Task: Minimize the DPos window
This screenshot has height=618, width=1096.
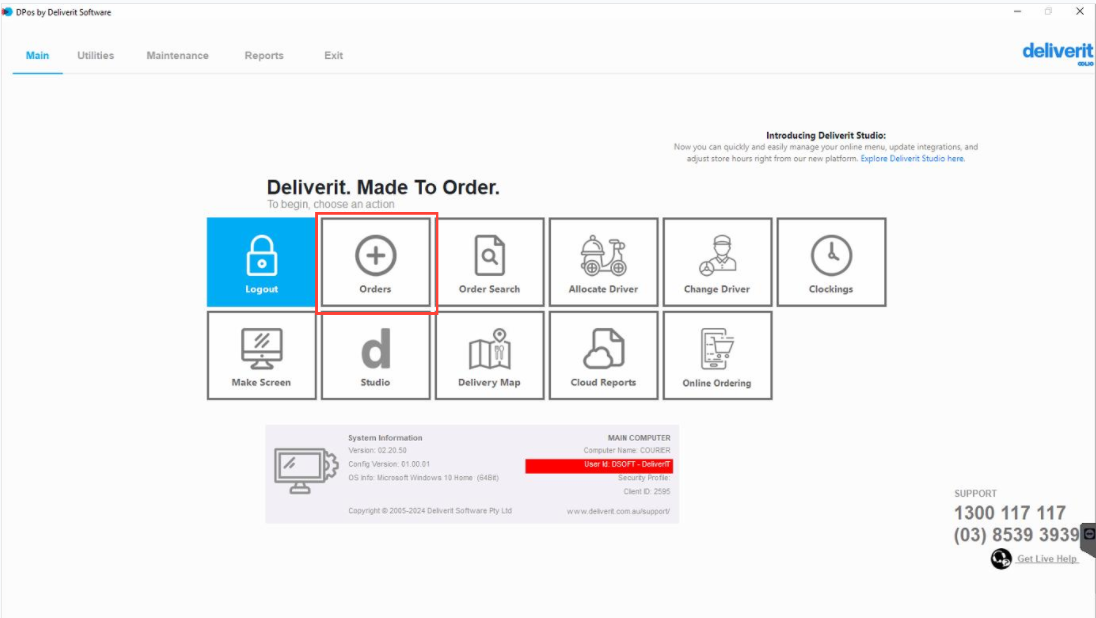Action: point(1018,12)
